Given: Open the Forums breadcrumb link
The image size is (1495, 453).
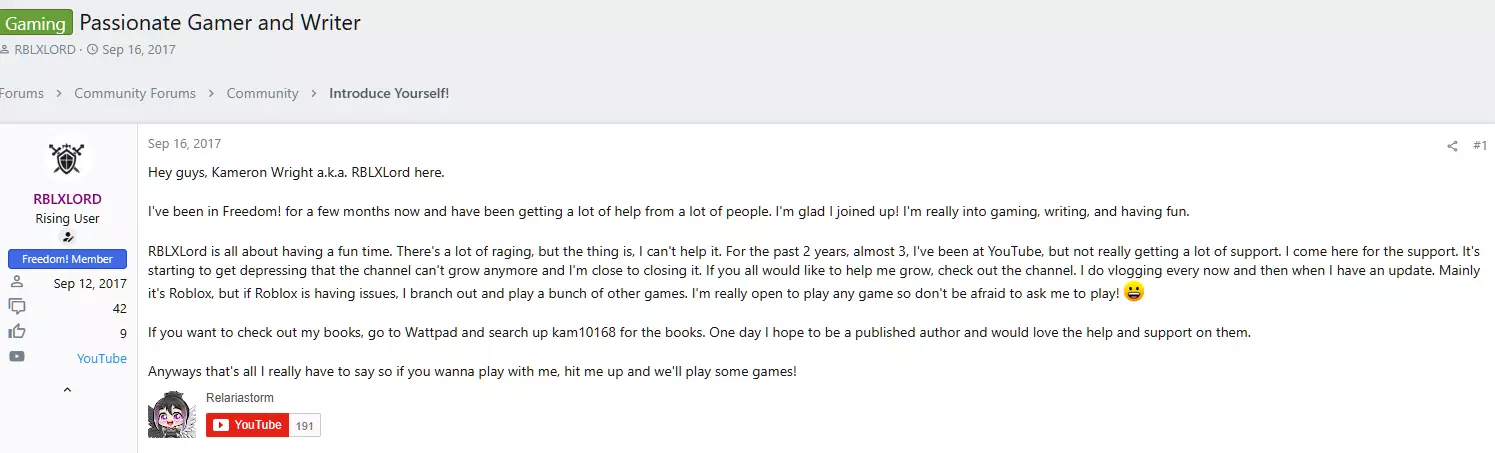Looking at the screenshot, I should pyautogui.click(x=22, y=93).
